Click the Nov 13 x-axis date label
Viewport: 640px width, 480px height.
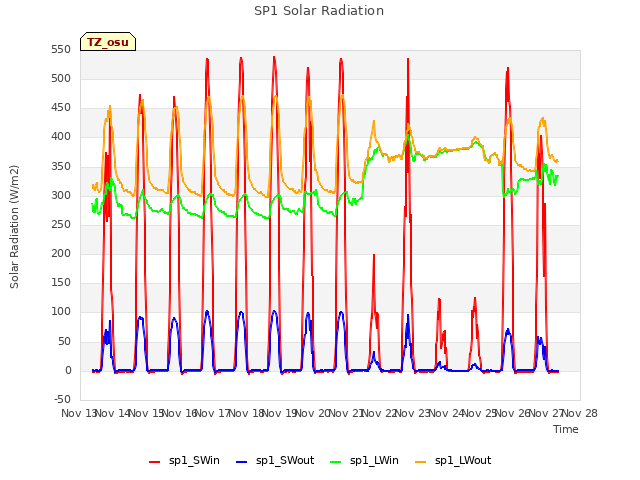(78, 413)
